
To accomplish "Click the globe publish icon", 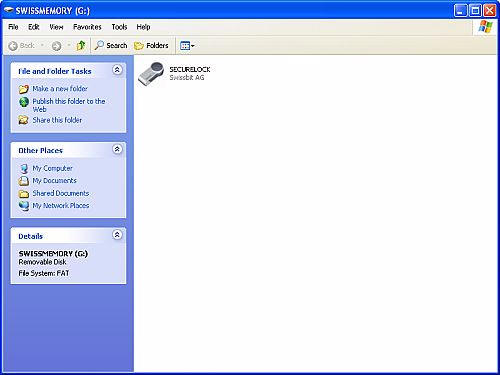I will pos(24,102).
